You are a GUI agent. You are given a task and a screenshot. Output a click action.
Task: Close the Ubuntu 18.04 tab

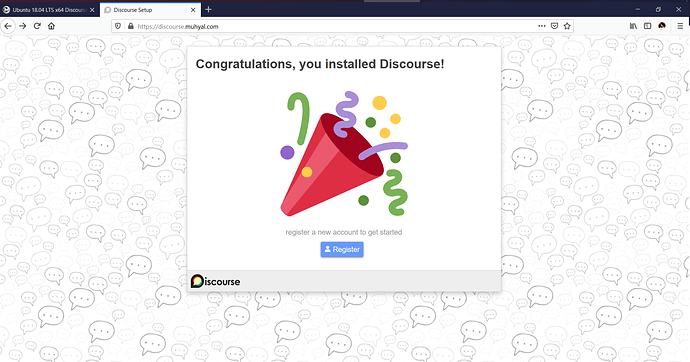[92, 10]
